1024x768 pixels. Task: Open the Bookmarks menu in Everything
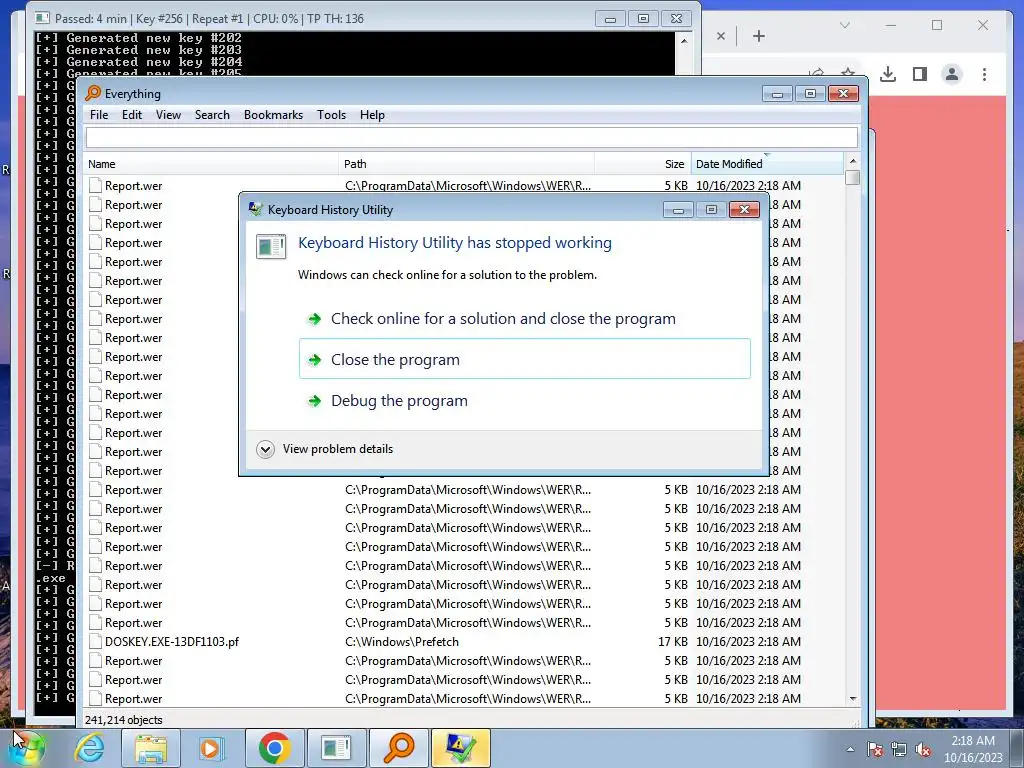tap(273, 115)
